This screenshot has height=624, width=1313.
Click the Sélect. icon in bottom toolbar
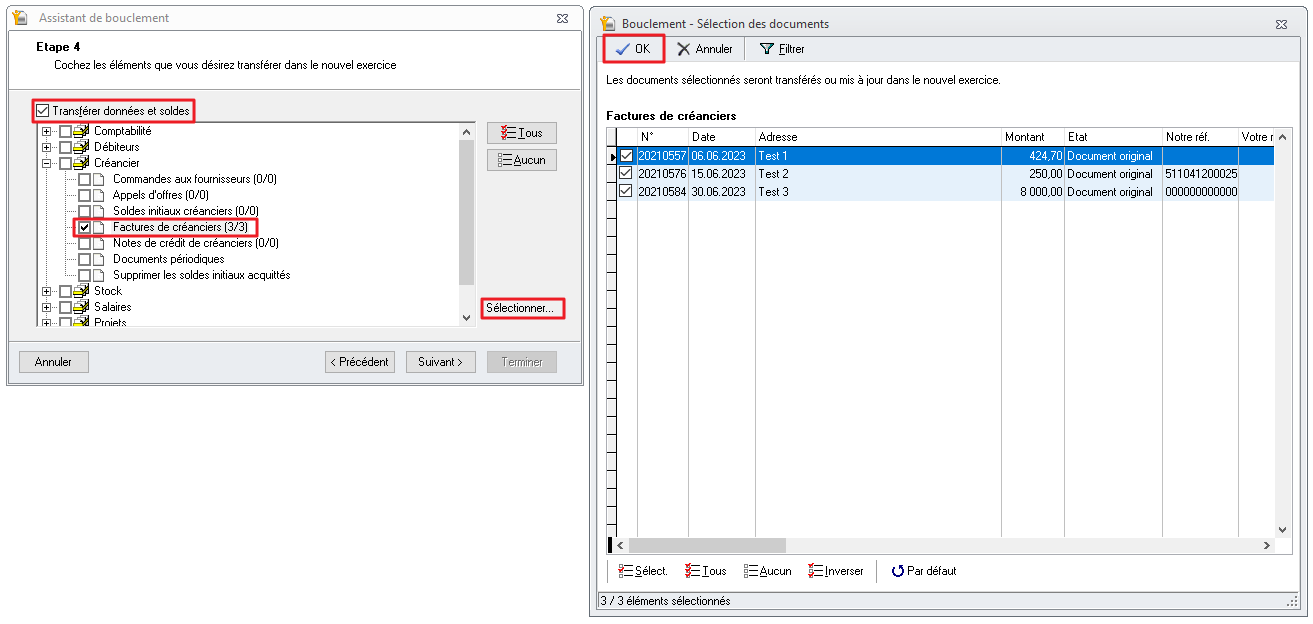642,571
